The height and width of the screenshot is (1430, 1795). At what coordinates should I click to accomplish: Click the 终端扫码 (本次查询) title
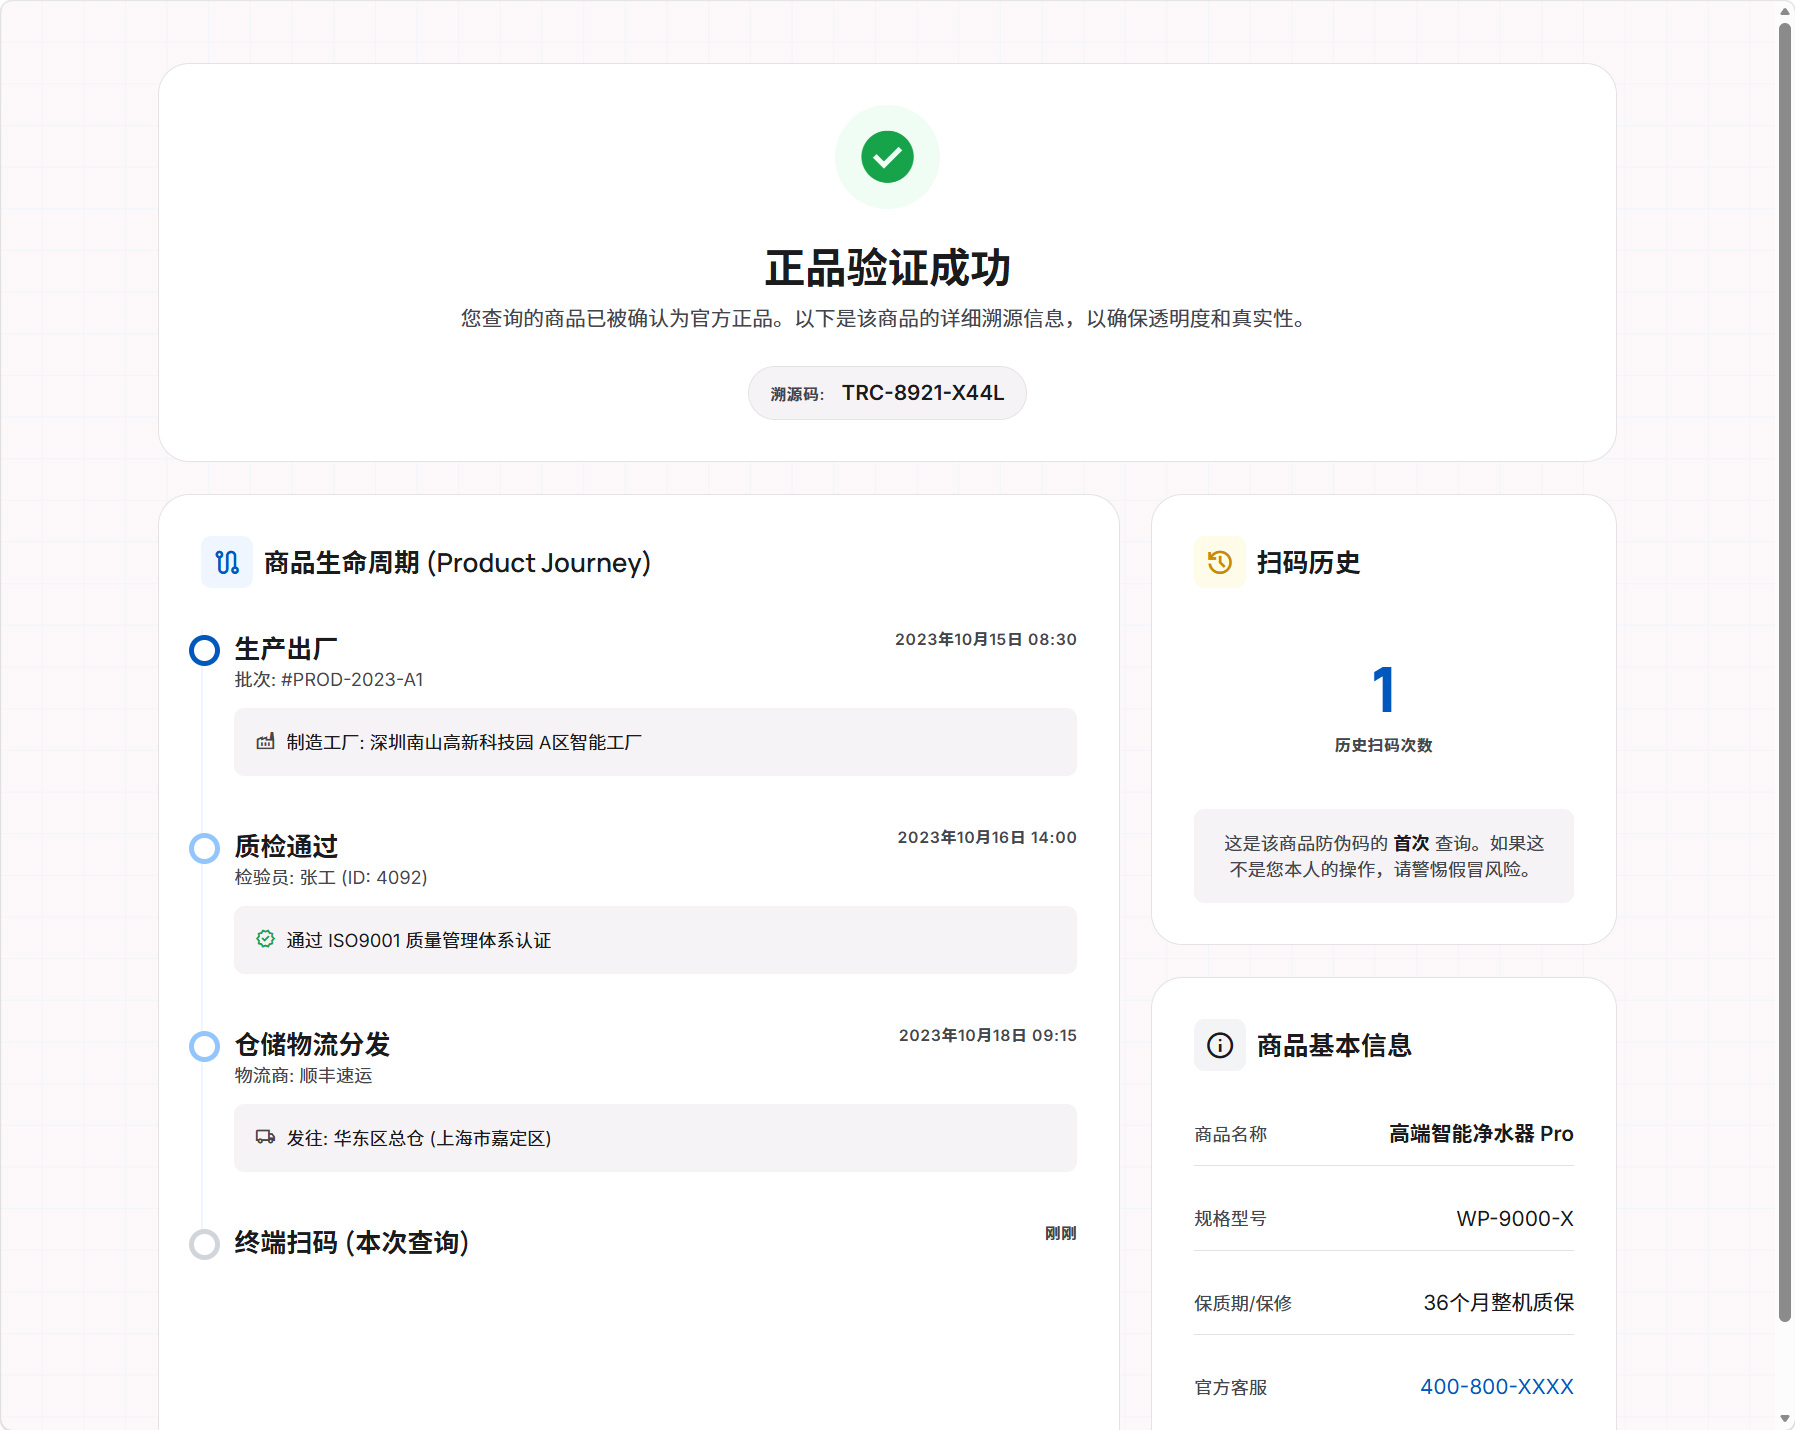[352, 1243]
